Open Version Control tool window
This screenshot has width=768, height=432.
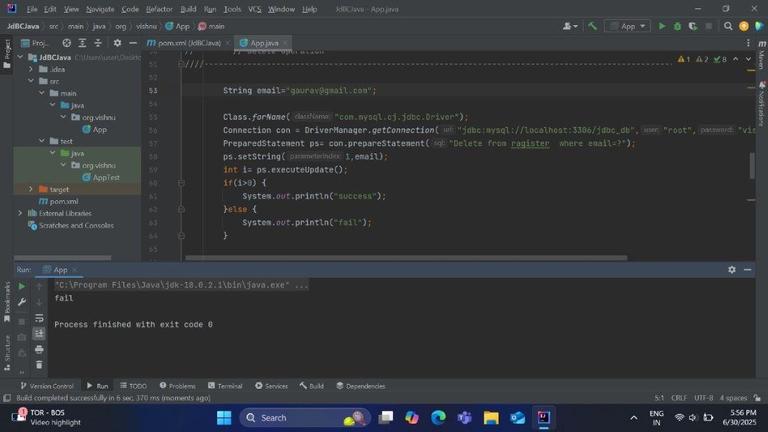(47, 386)
